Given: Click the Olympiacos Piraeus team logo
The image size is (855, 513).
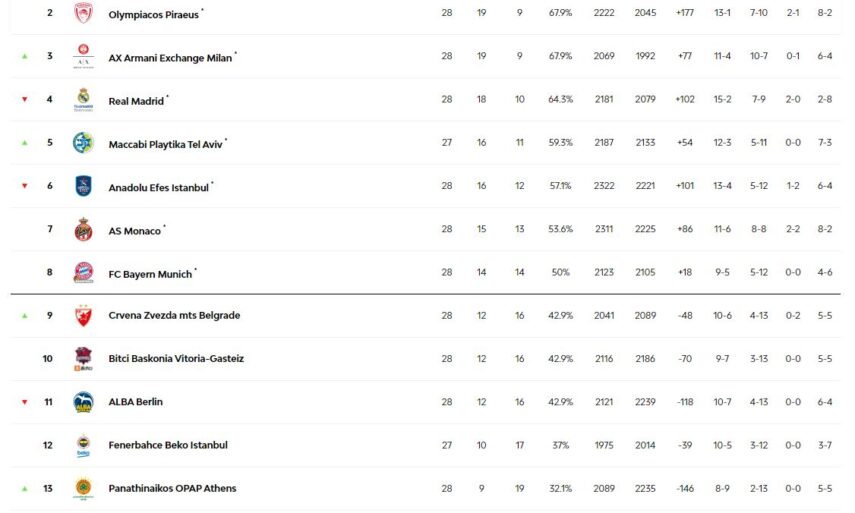Looking at the screenshot, I should 83,14.
